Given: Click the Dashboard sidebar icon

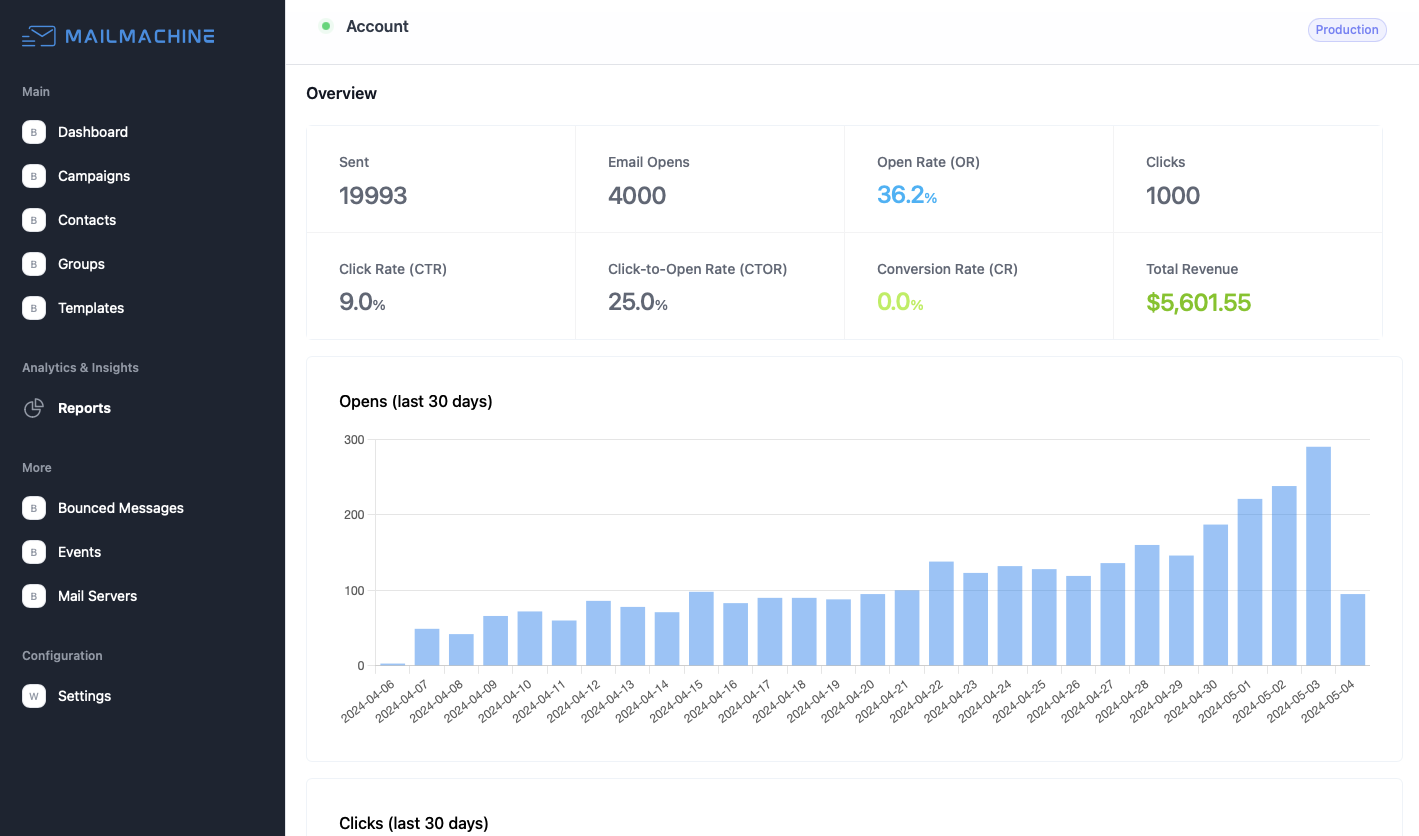Looking at the screenshot, I should 34,132.
